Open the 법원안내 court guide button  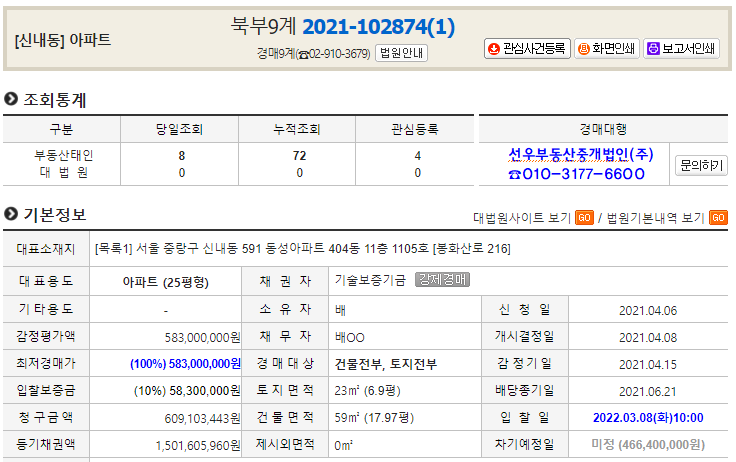[401, 53]
